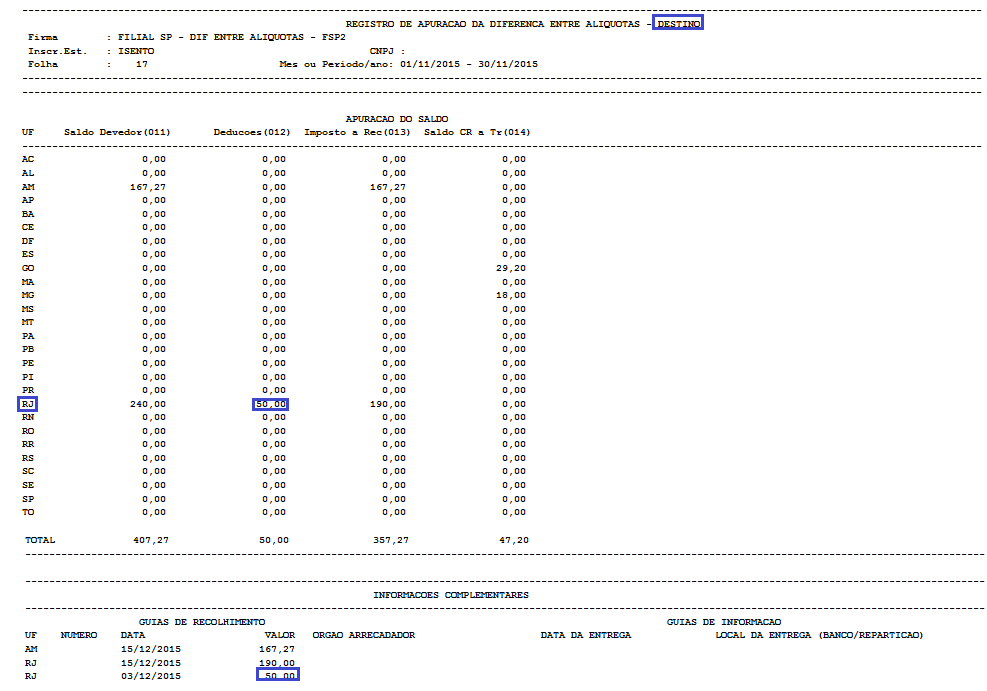This screenshot has height=691, width=987.
Task: Click total saldo credor 47,20
Action: point(514,540)
